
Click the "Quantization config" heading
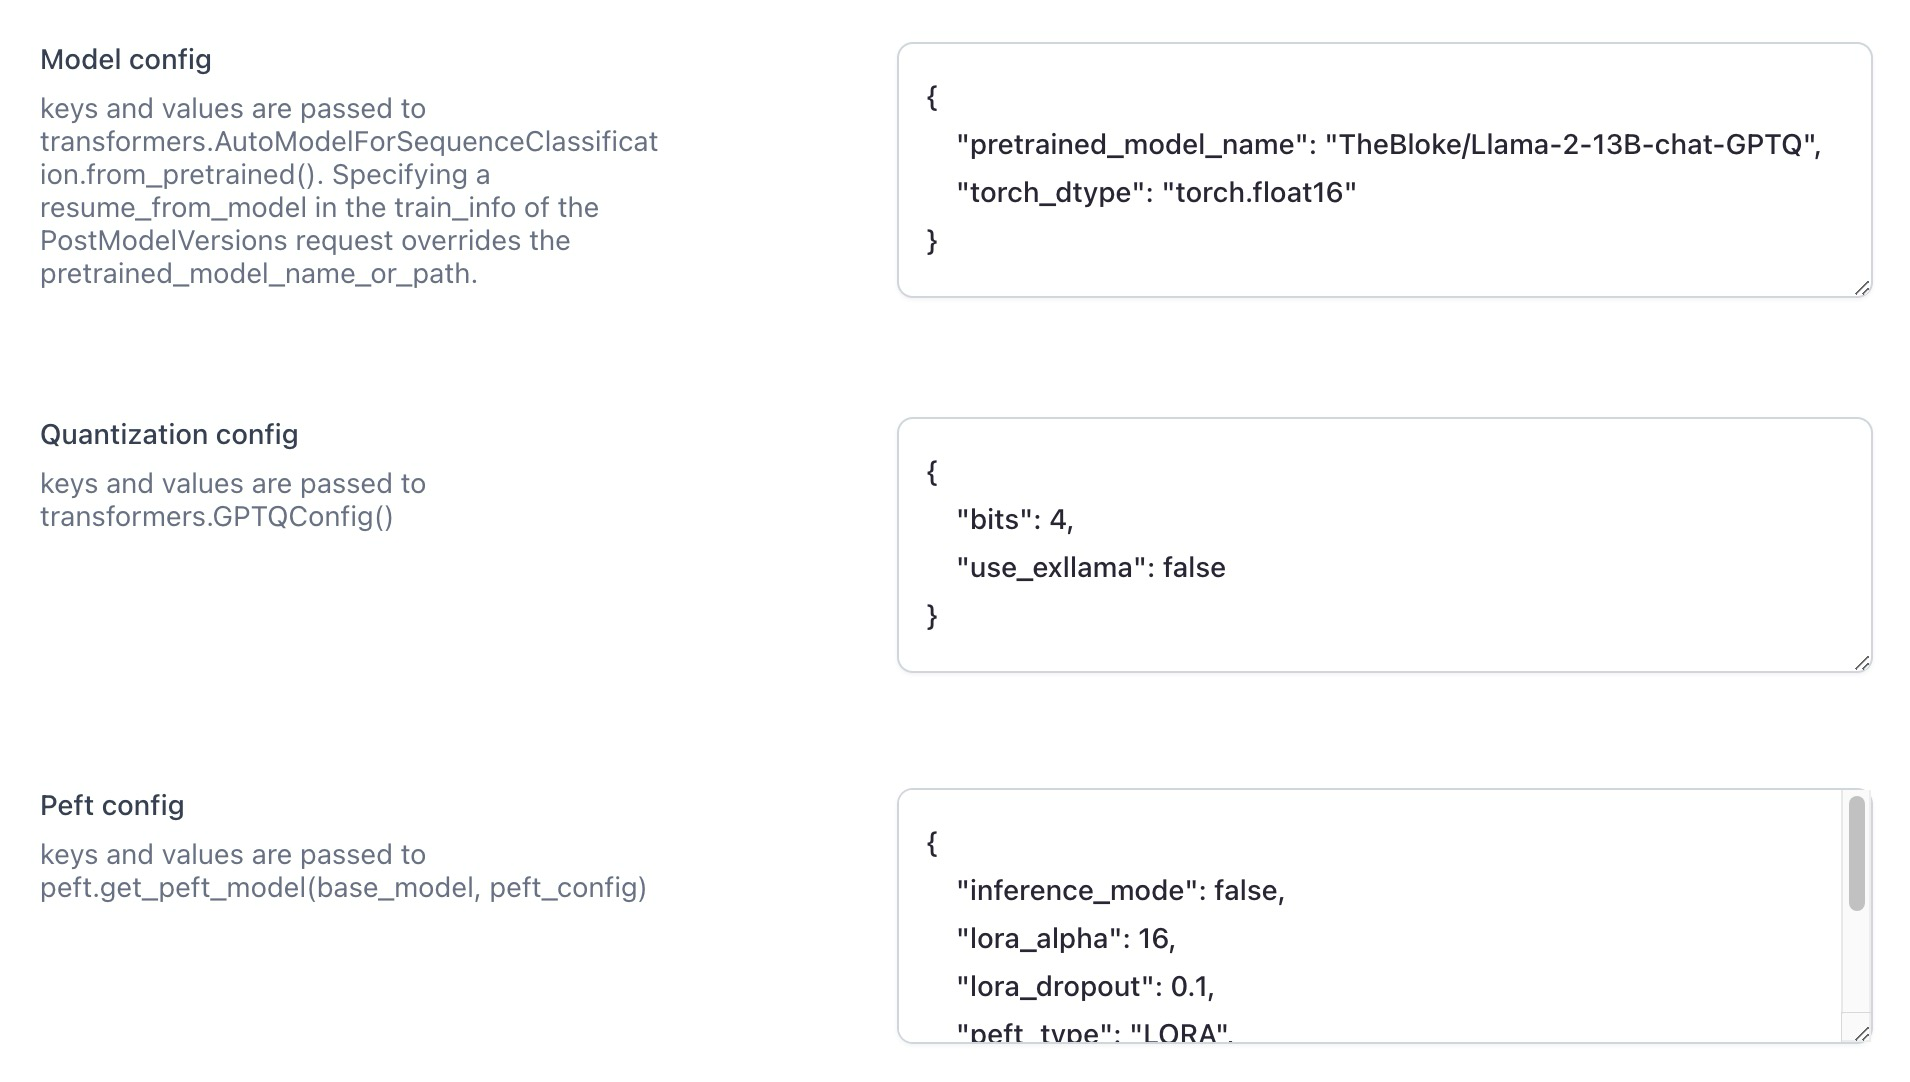169,435
